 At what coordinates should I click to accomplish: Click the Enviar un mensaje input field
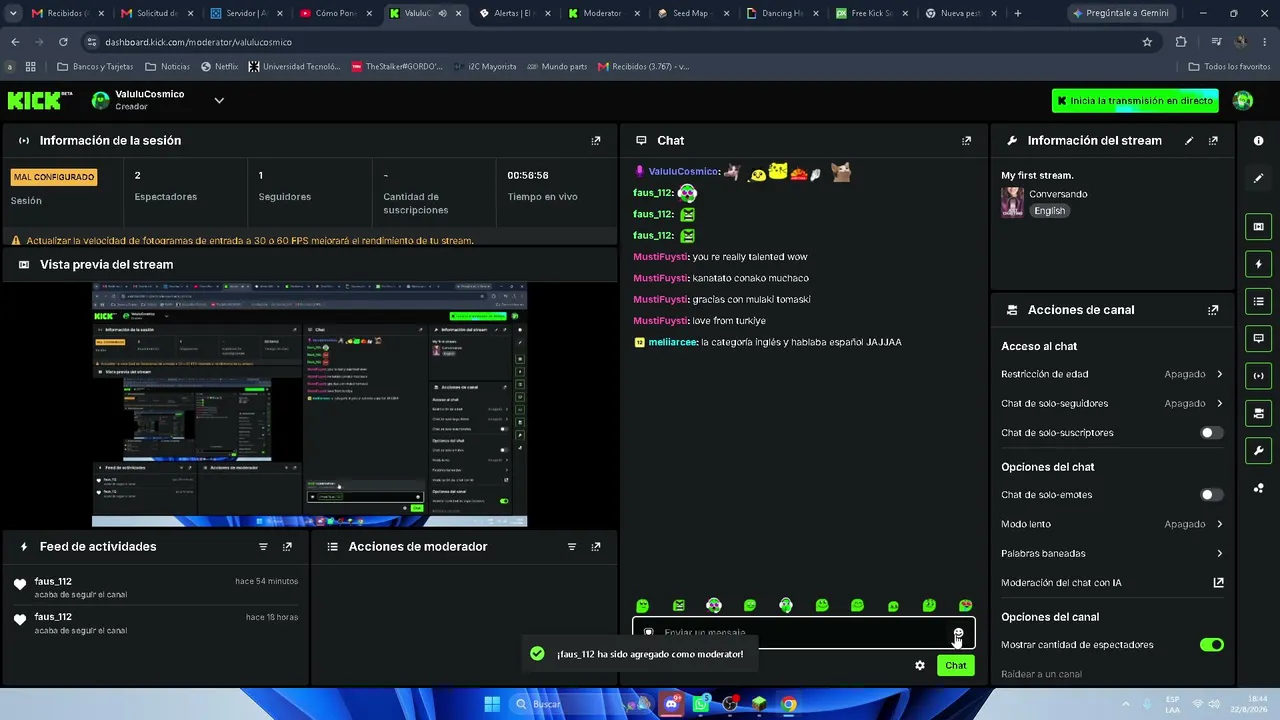803,633
